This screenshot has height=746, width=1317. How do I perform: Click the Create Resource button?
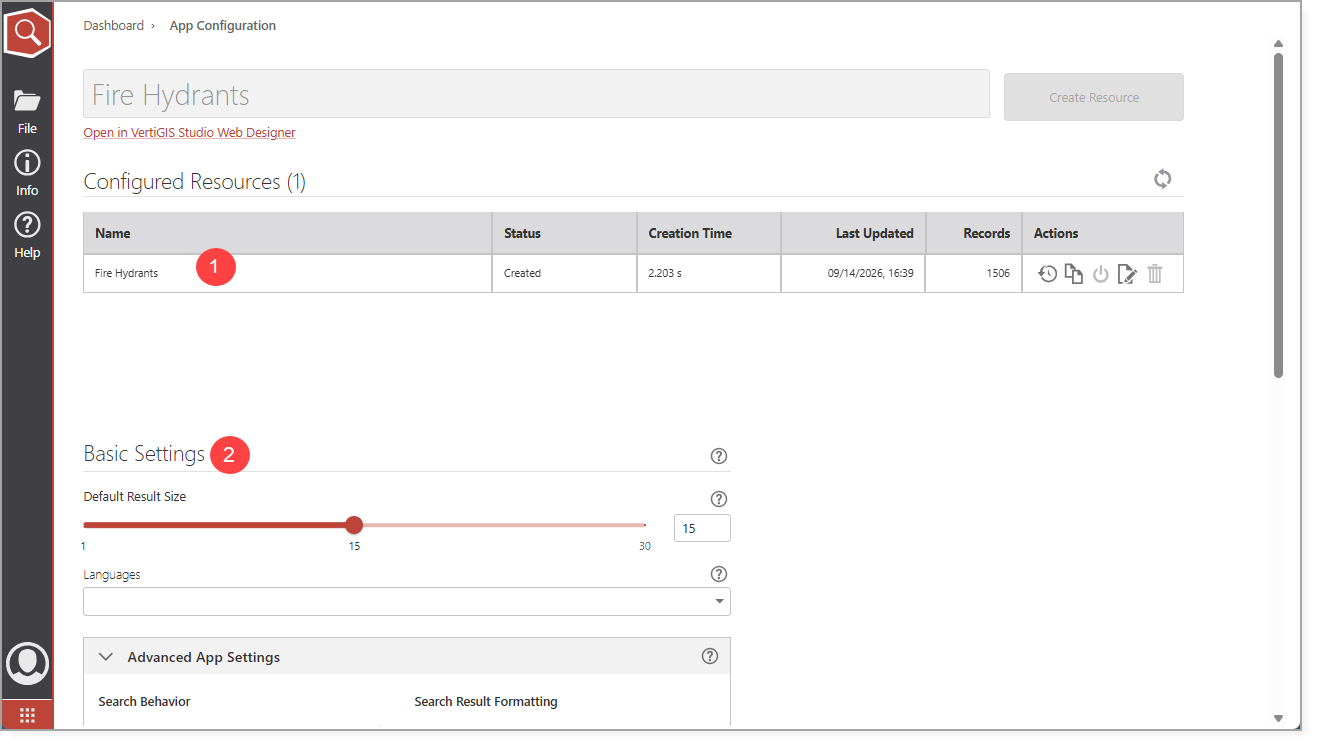pos(1094,97)
